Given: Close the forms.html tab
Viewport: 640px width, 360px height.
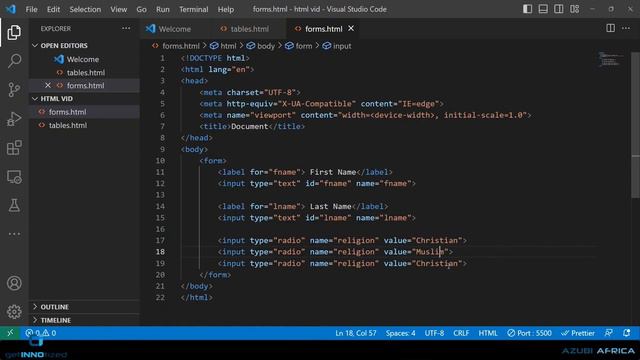Looking at the screenshot, I should (x=351, y=28).
